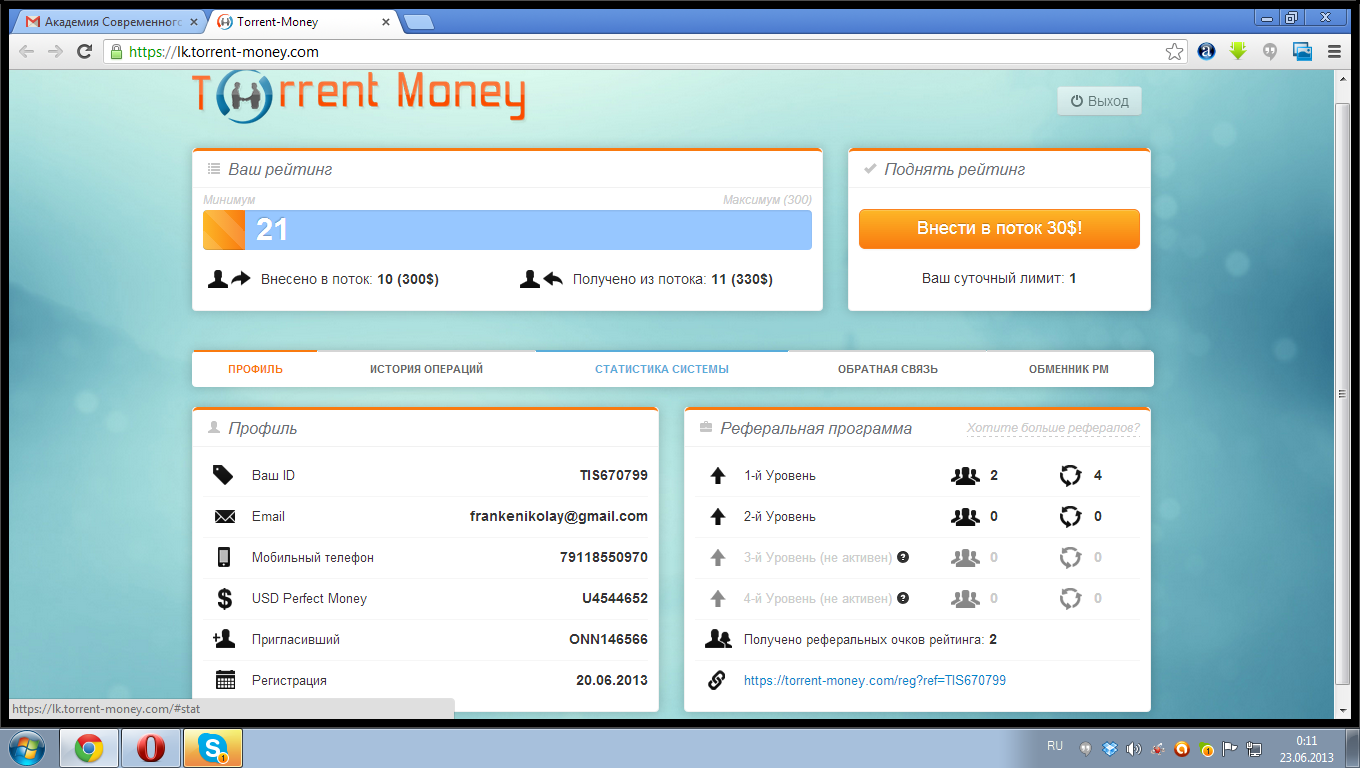Switch to the Профиль tab
1360x768 pixels.
[x=255, y=369]
